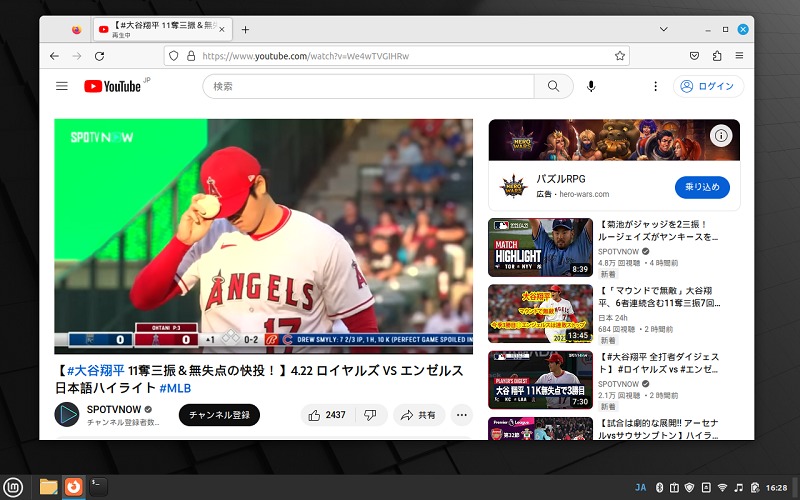
Task: Save page to Pocket
Action: [694, 56]
